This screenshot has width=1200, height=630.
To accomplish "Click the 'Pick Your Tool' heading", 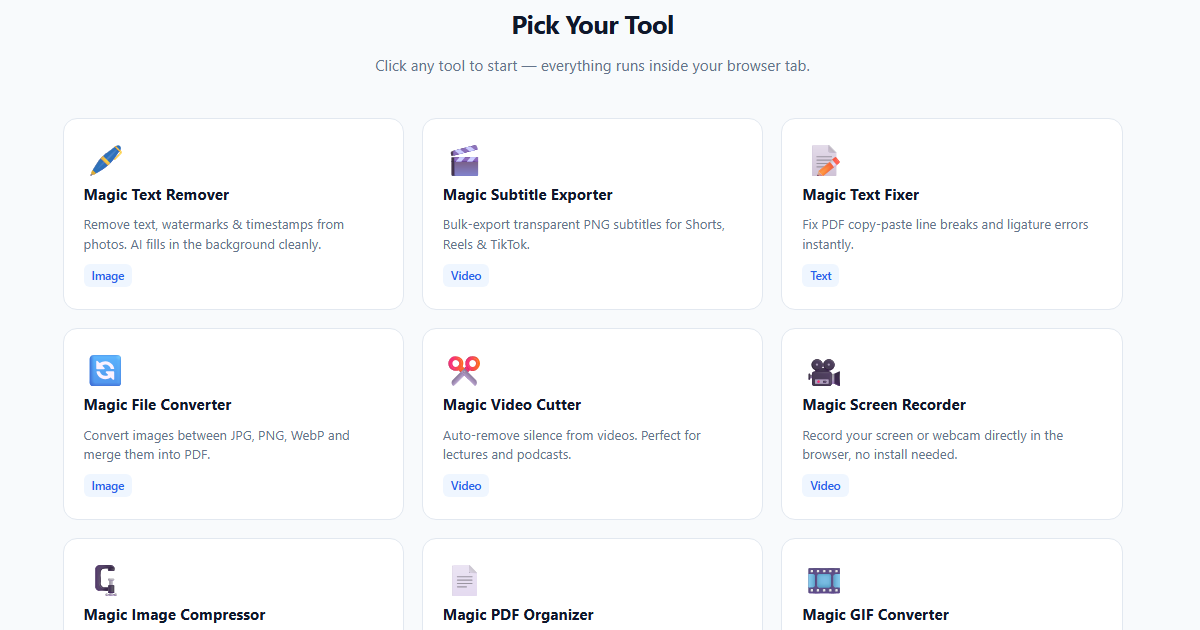I will coord(593,25).
